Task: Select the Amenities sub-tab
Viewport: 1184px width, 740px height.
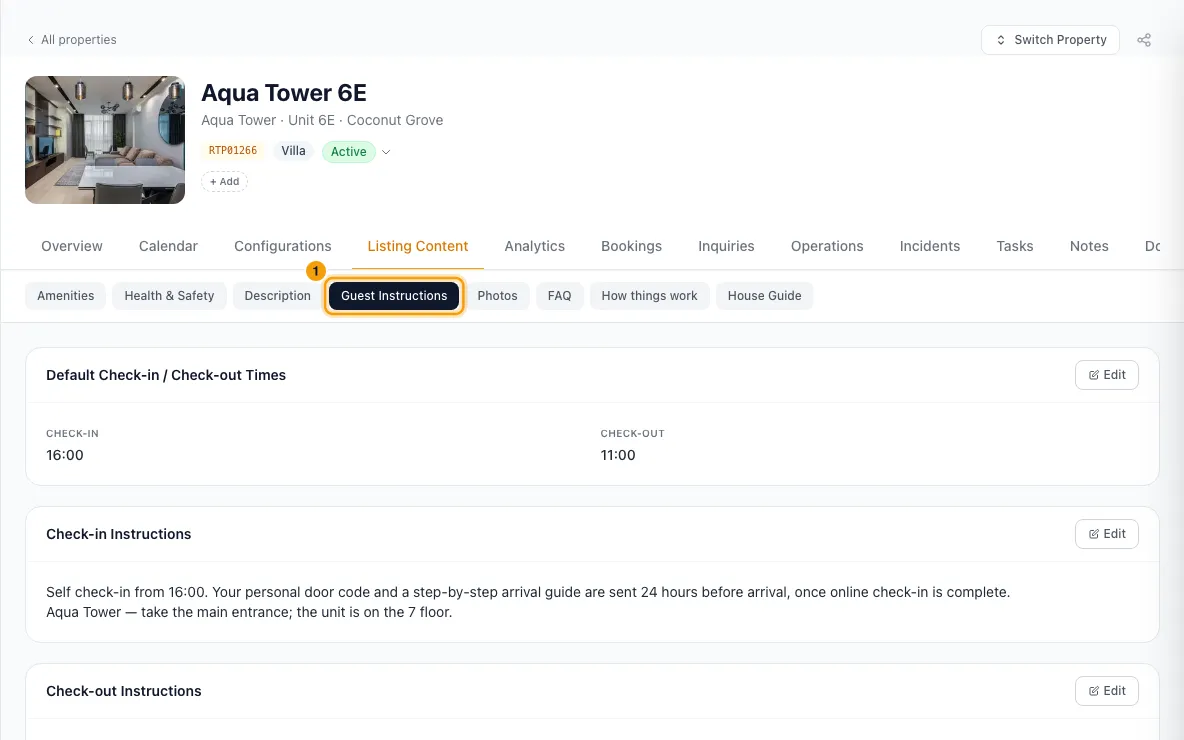Action: click(66, 296)
